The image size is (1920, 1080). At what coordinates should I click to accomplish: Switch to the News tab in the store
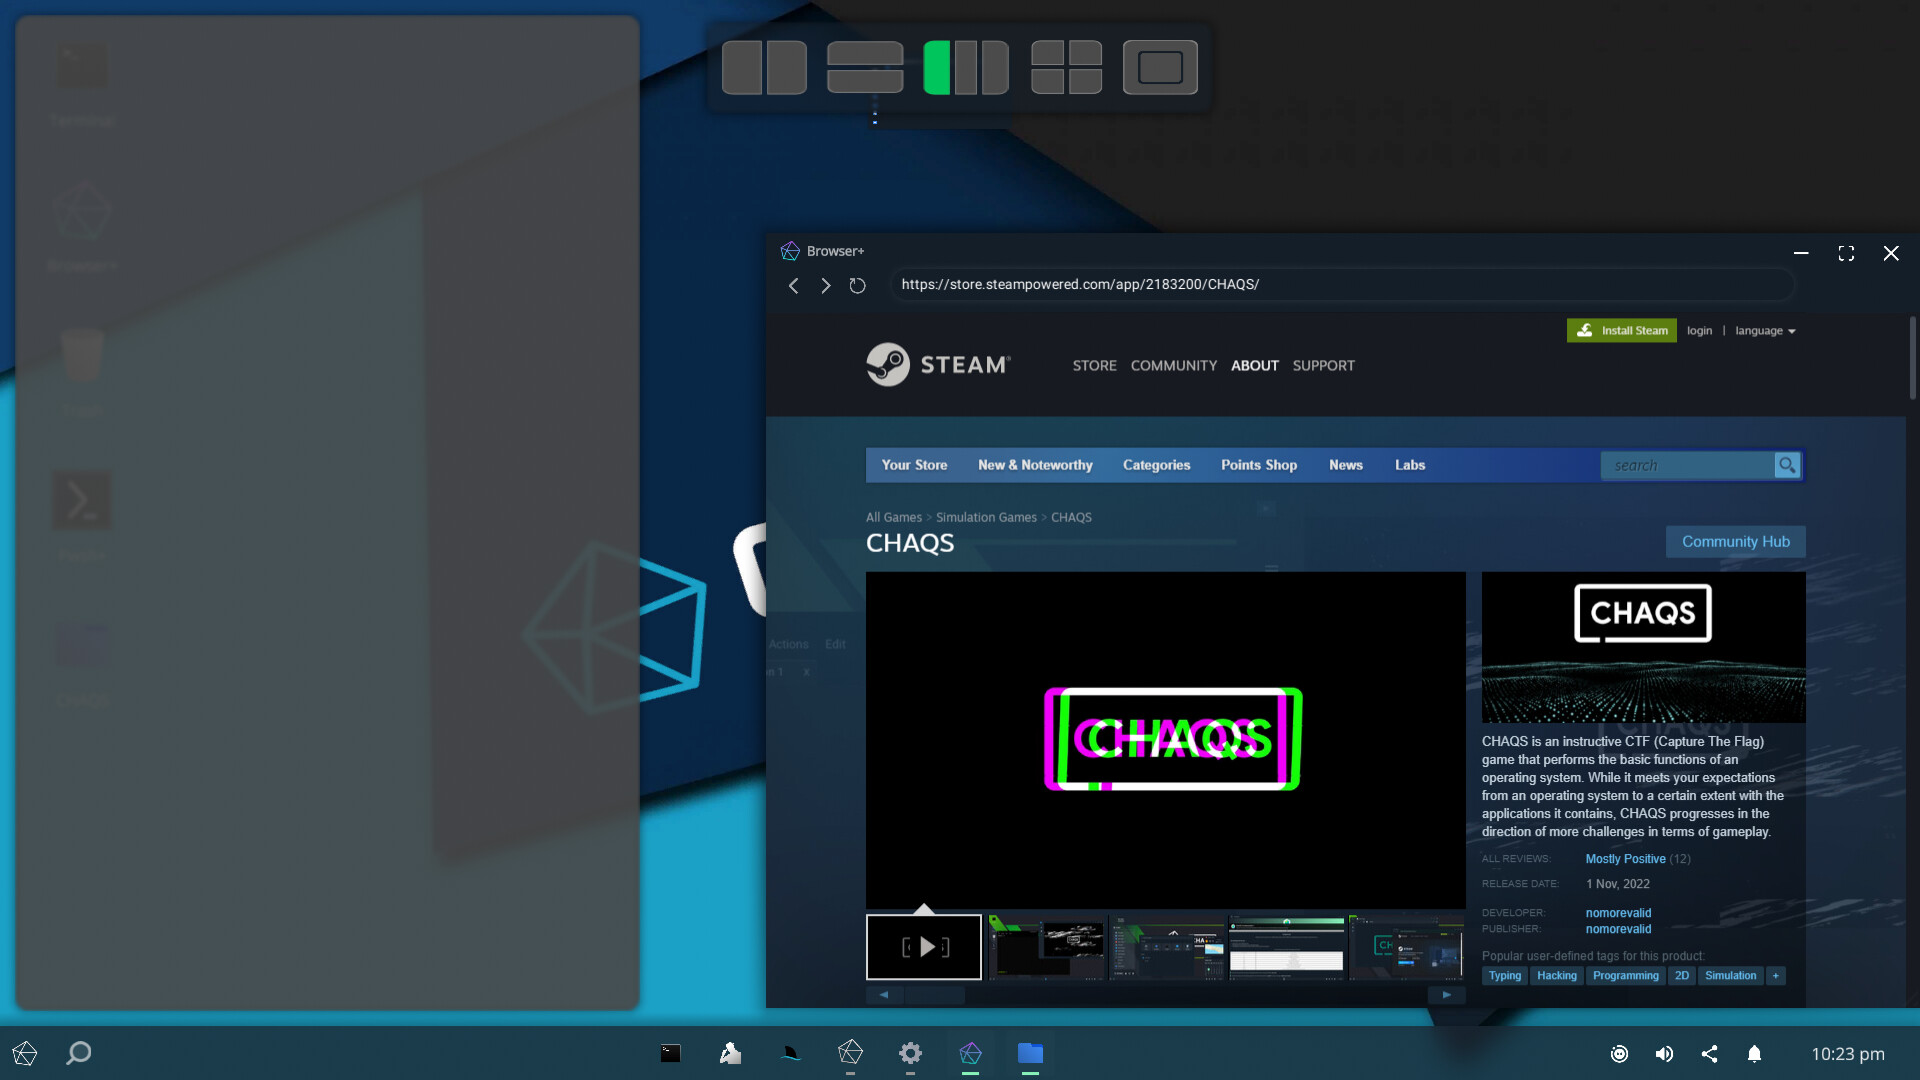(x=1345, y=464)
